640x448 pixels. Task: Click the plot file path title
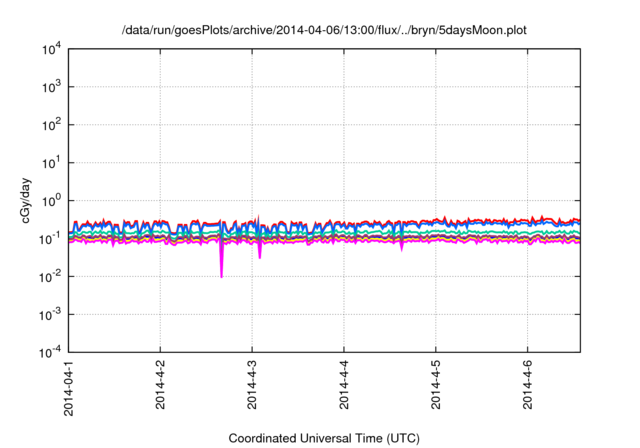tap(324, 30)
